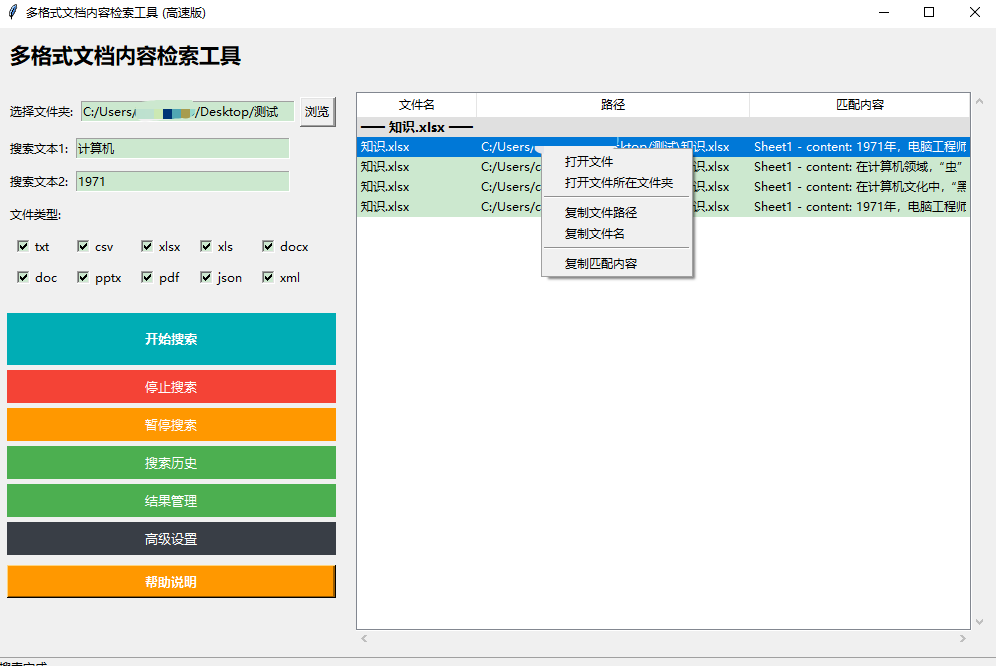Select '复制文件路径' menu entry

click(x=600, y=213)
